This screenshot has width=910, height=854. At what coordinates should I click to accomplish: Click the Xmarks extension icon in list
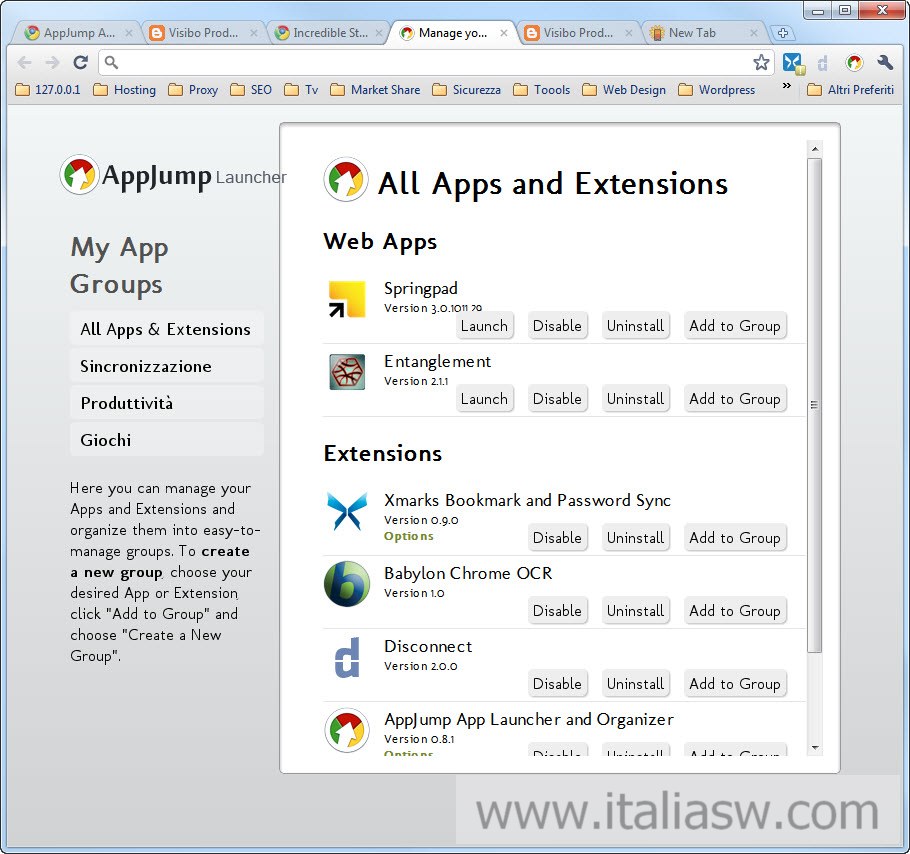pyautogui.click(x=347, y=511)
